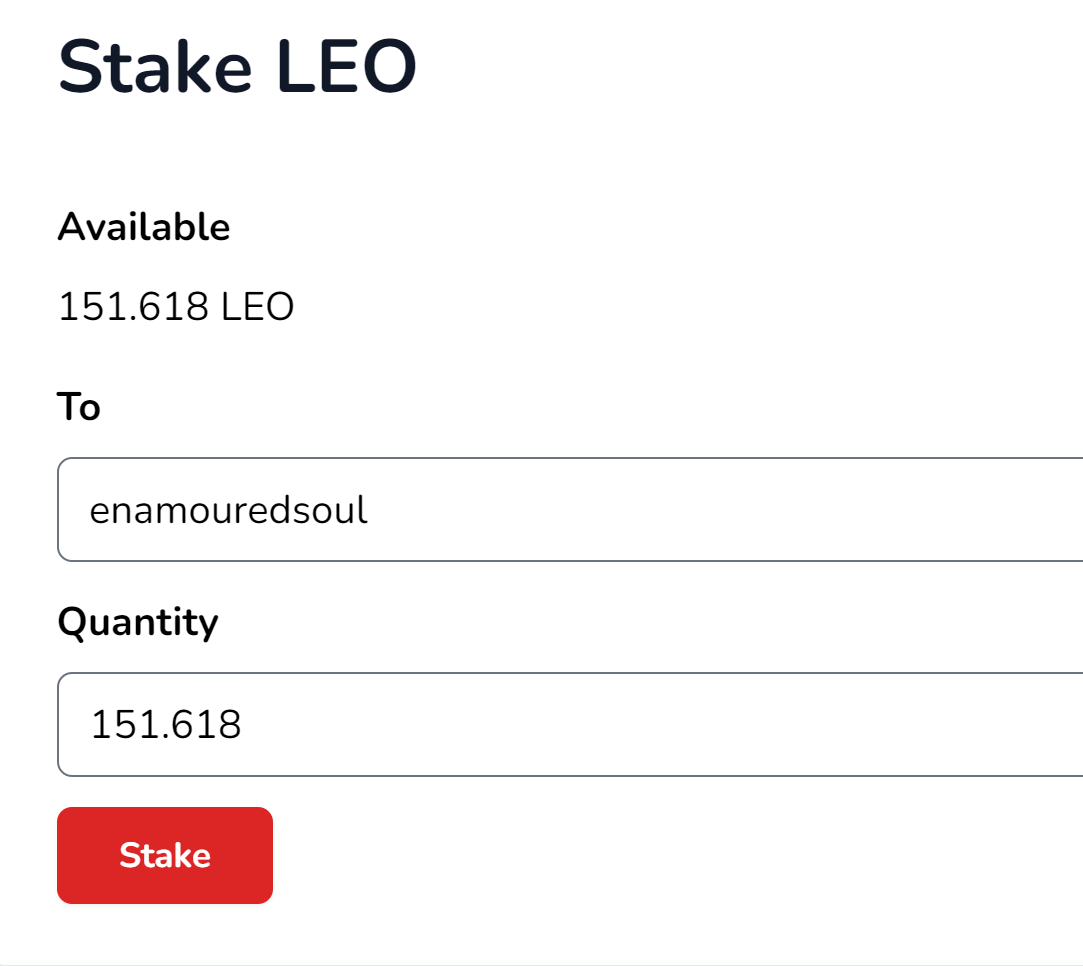Click the Stake LEO heading
The width and height of the screenshot is (1083, 966).
click(238, 66)
